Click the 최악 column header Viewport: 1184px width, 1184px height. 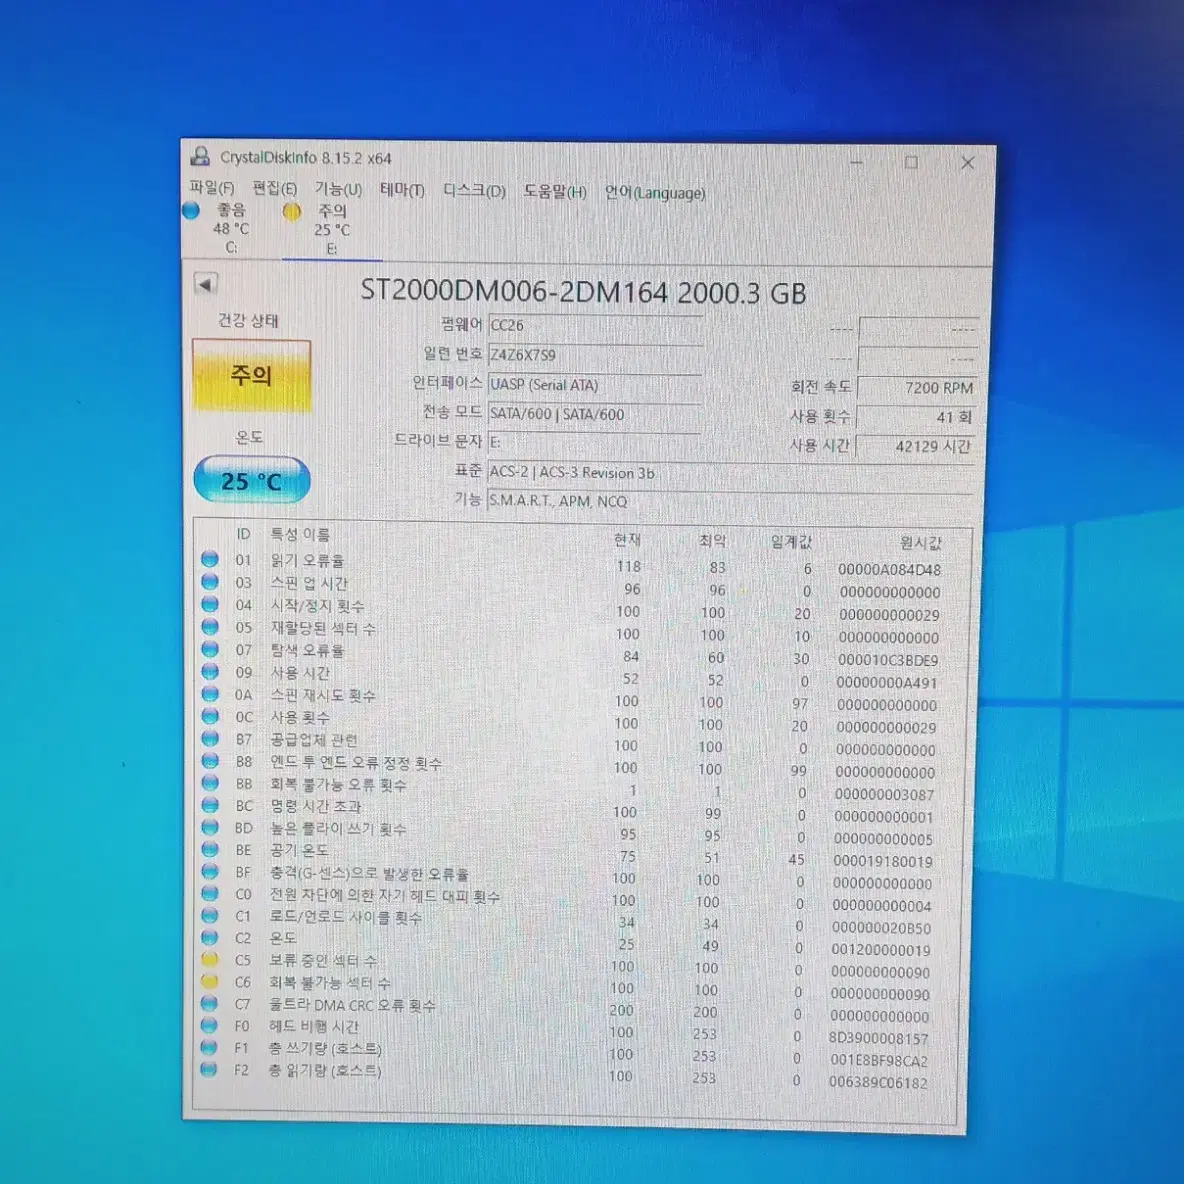711,541
